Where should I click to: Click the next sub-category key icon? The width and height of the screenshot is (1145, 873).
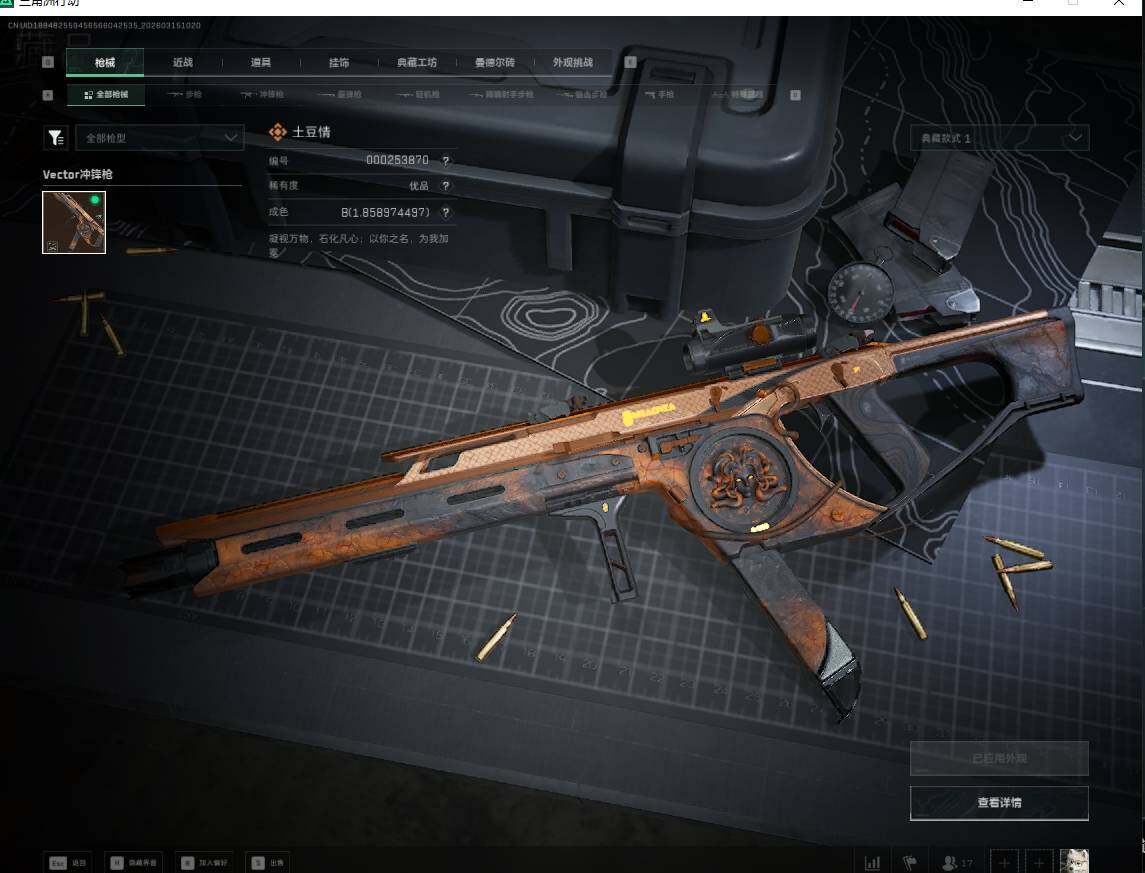pos(796,95)
